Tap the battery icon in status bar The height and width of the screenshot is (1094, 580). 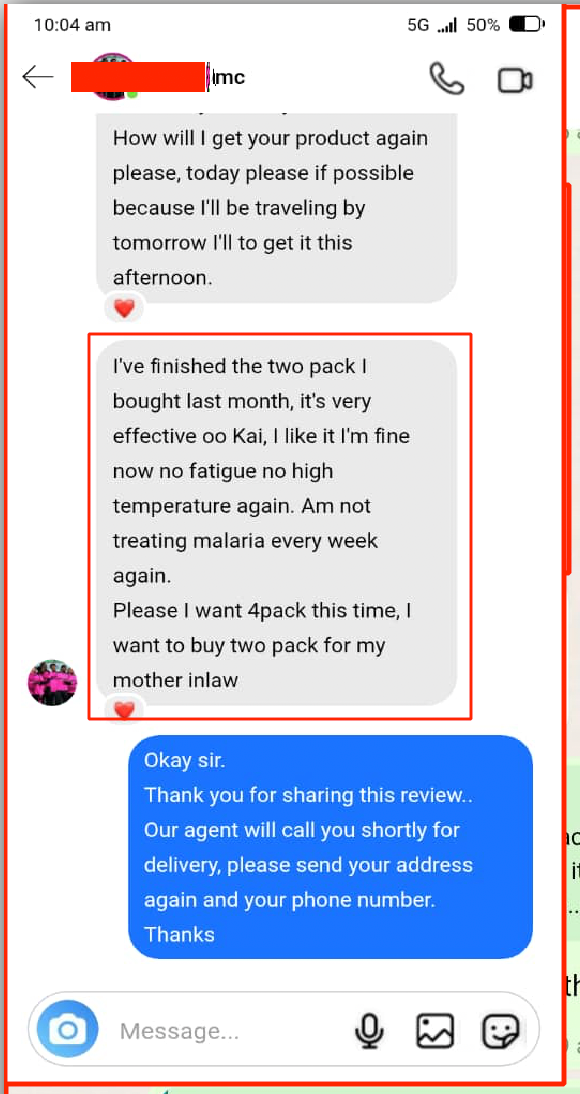tap(526, 25)
